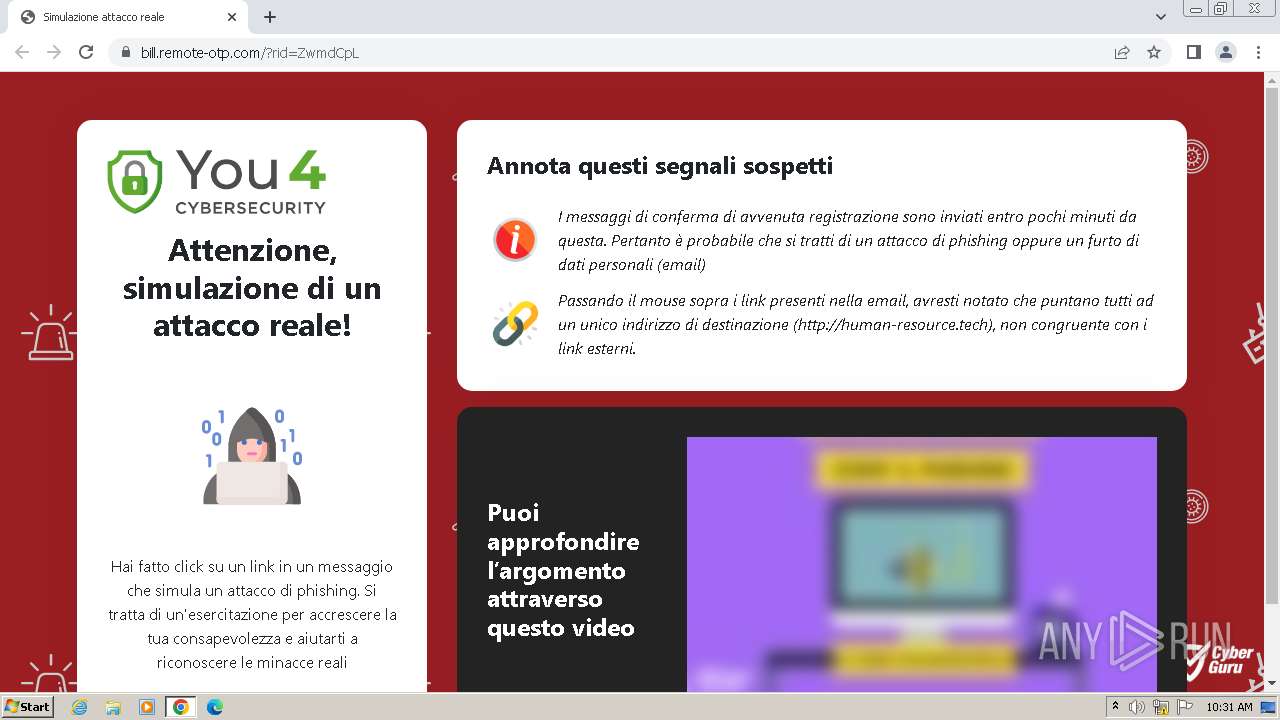Open the Chrome three-dot menu
The image size is (1280, 720).
coord(1258,52)
